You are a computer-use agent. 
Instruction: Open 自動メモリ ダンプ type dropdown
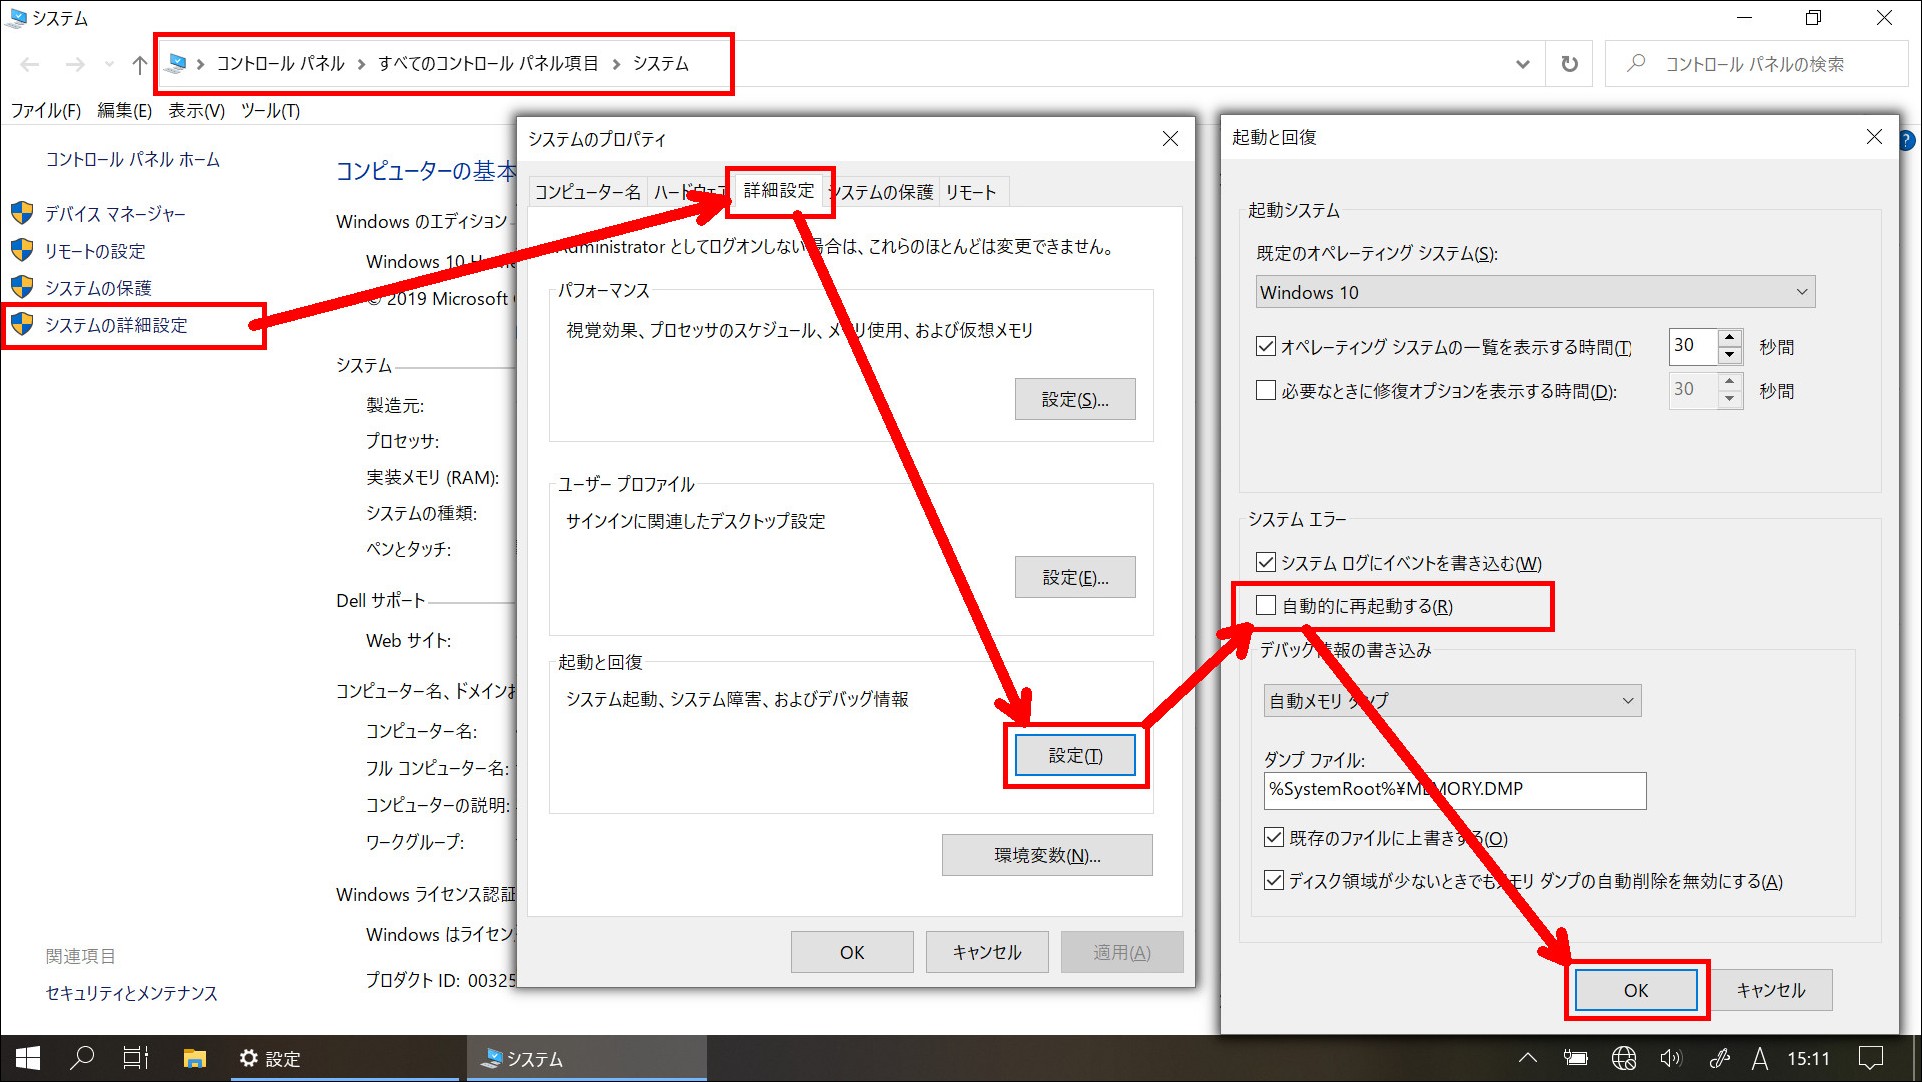click(1452, 701)
